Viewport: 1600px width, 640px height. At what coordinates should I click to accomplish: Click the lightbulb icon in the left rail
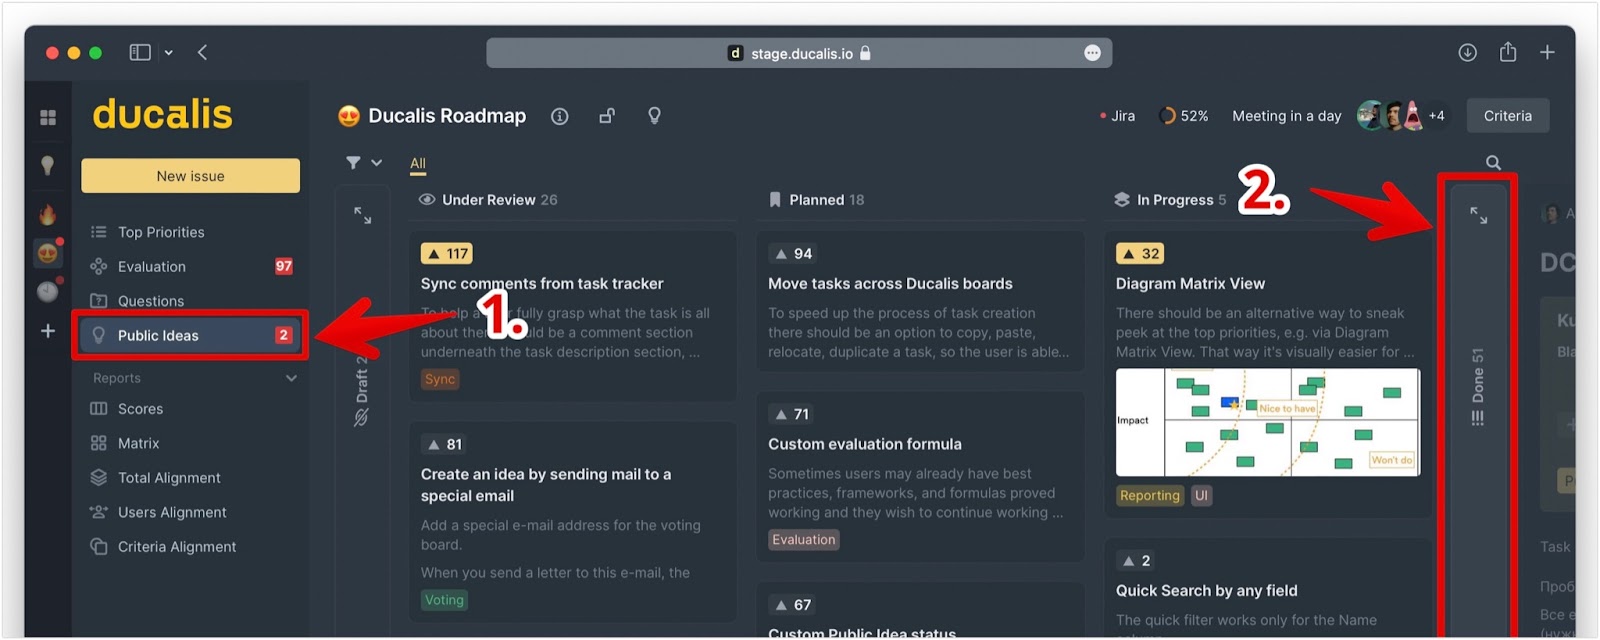coord(47,165)
